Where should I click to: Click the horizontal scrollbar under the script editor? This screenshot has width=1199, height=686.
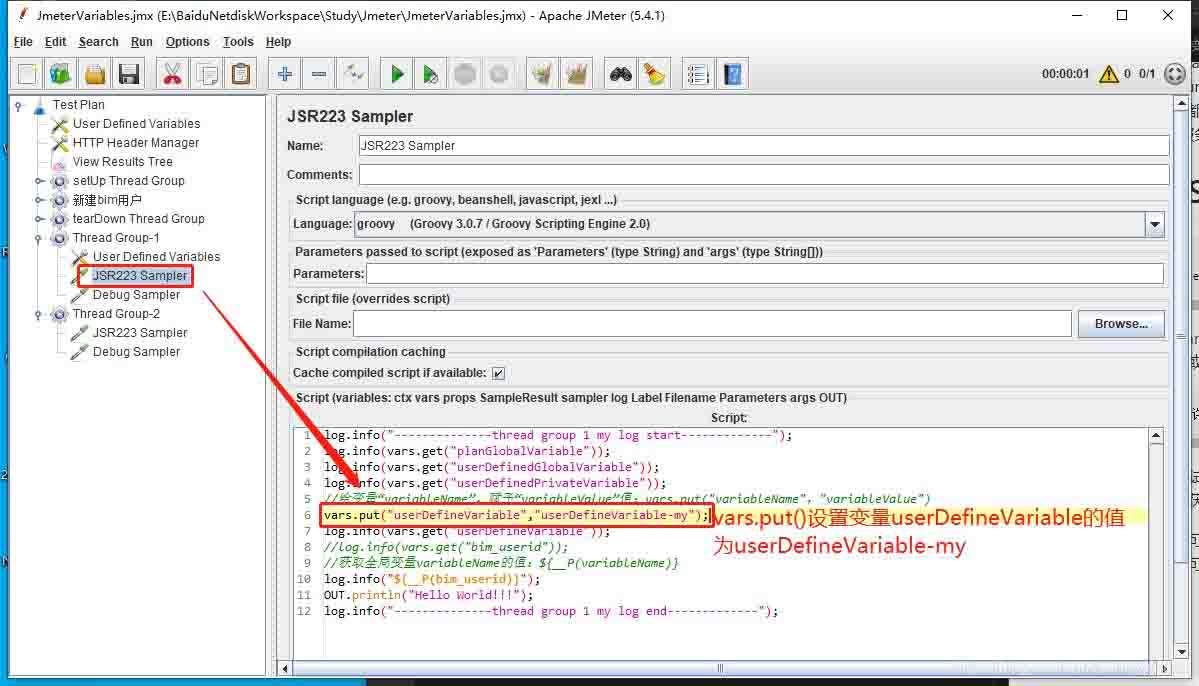[718, 668]
